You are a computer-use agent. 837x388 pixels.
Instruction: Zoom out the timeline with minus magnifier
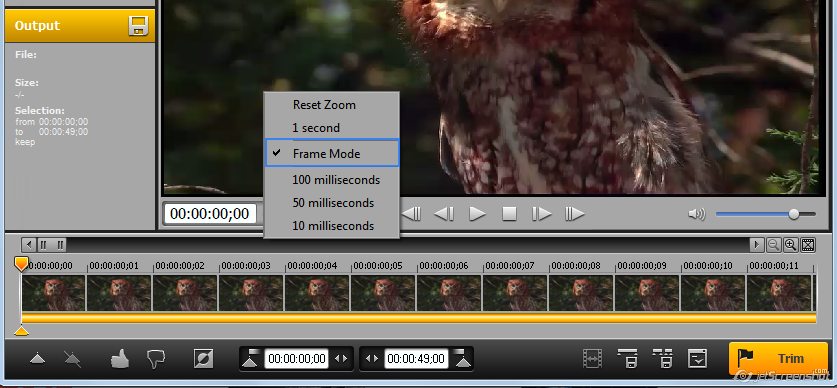click(773, 245)
